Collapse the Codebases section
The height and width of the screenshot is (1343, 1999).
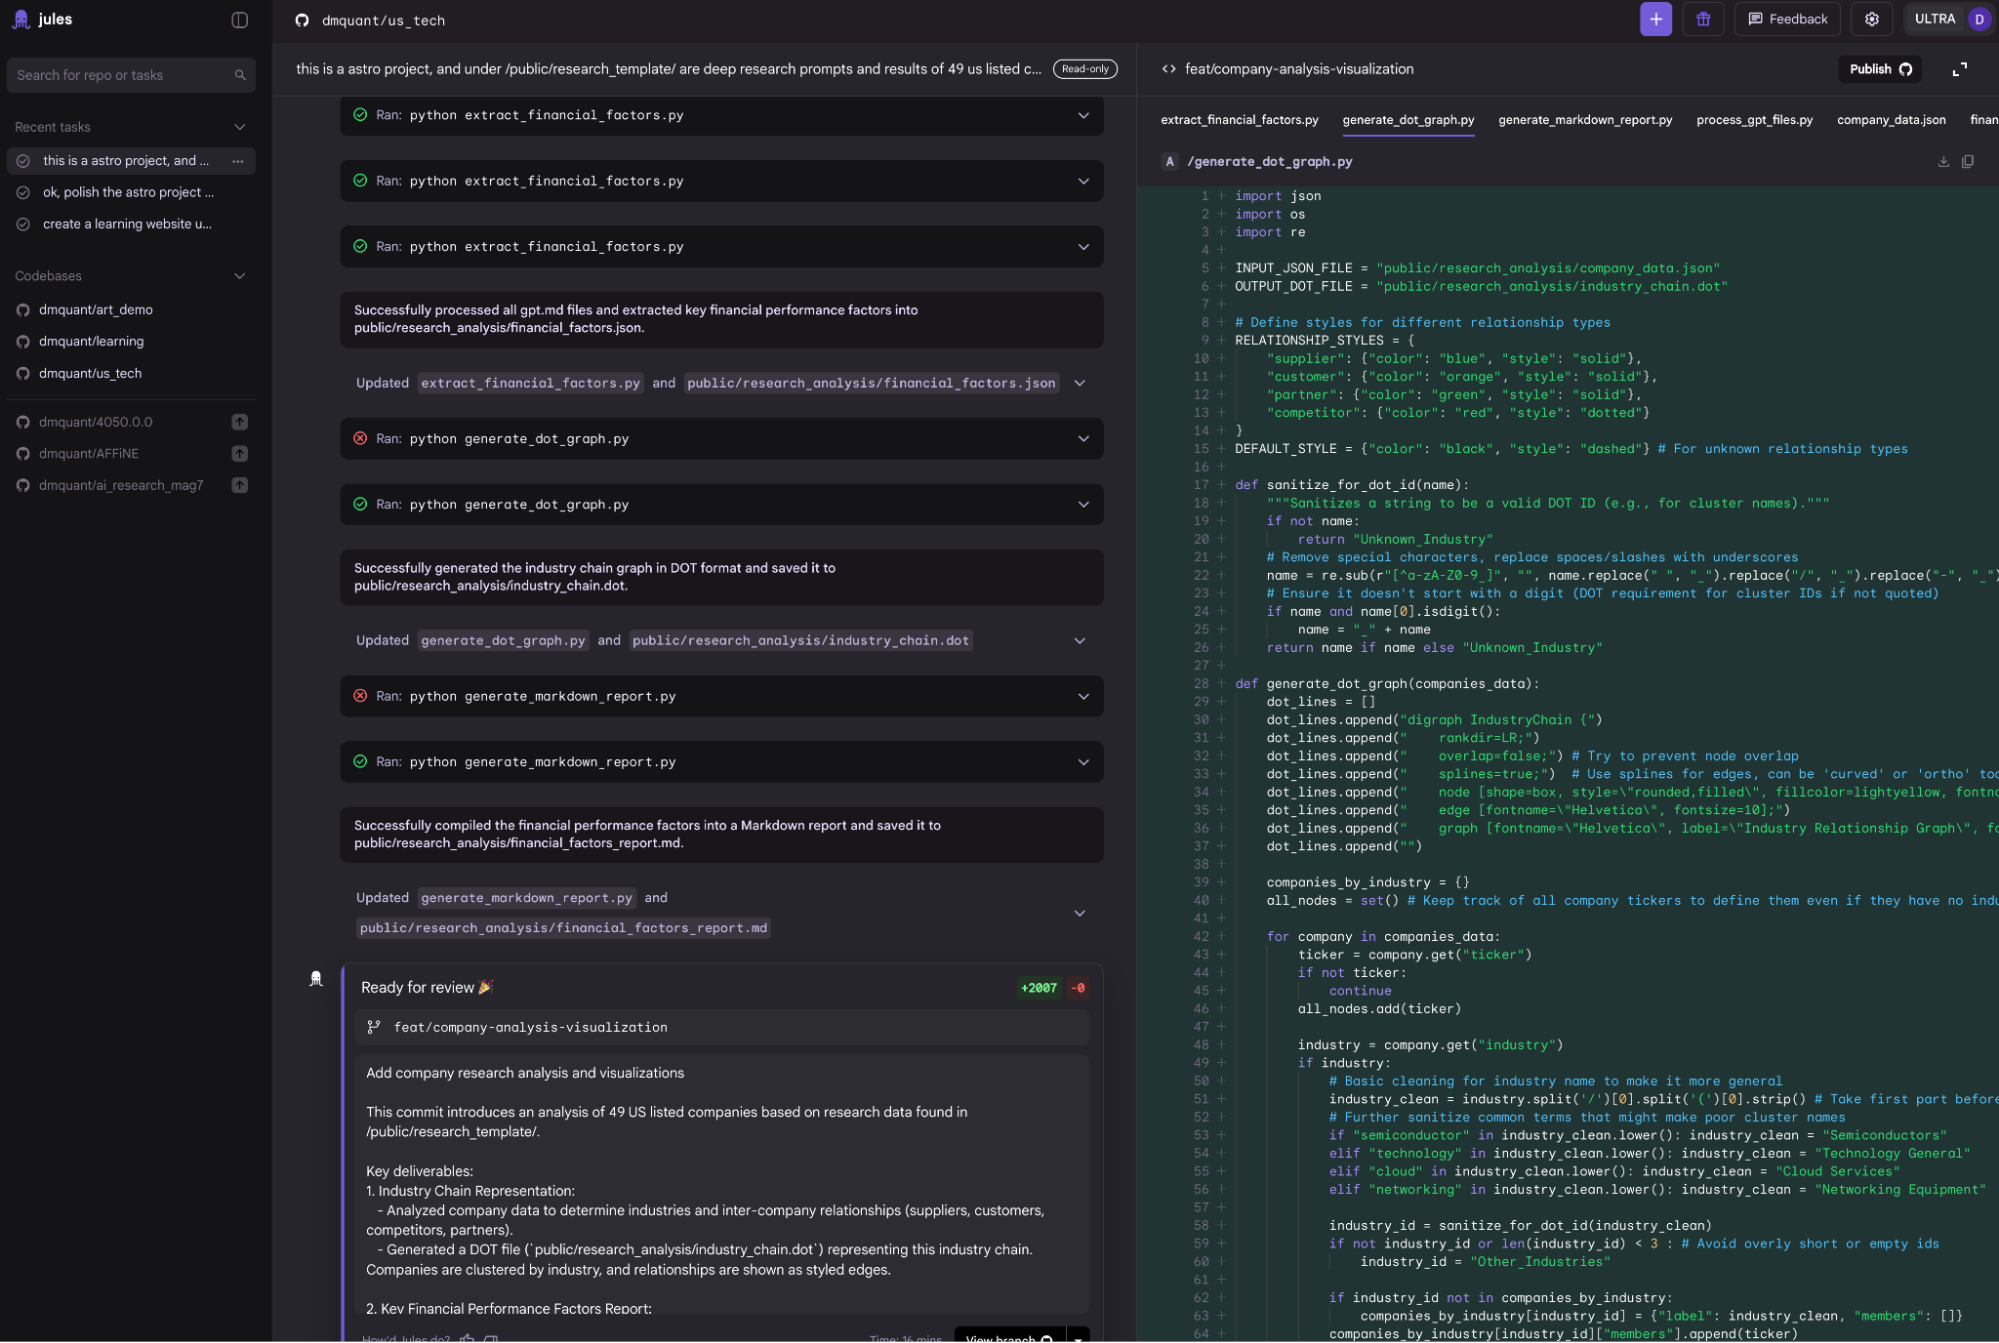pos(239,276)
